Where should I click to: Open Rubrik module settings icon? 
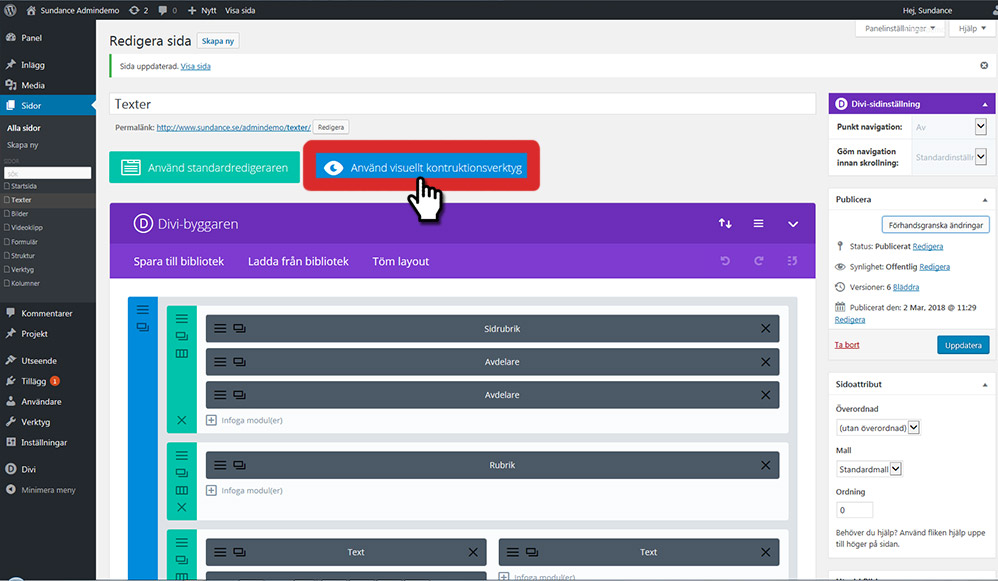[x=220, y=465]
